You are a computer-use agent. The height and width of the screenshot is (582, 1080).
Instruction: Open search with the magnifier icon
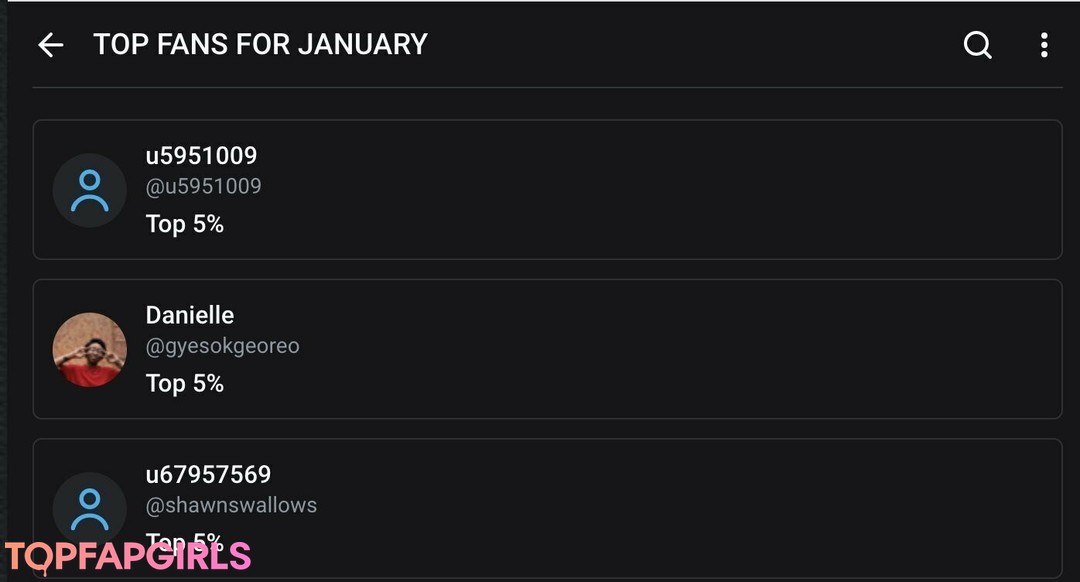[977, 45]
